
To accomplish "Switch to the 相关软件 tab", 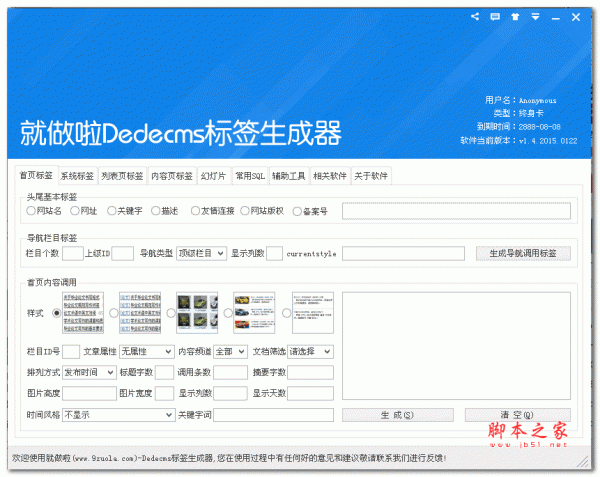I will coord(330,176).
